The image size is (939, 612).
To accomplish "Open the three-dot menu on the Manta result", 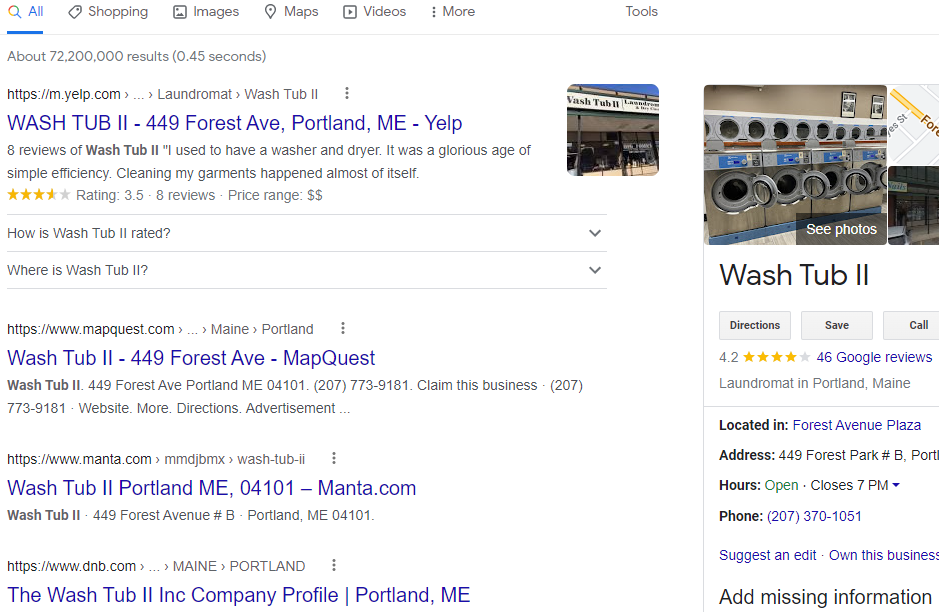I will pyautogui.click(x=333, y=458).
